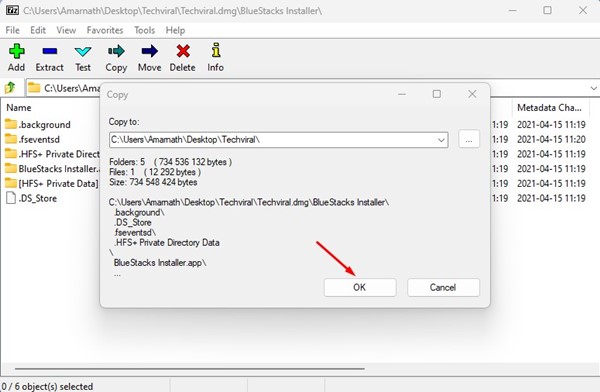This screenshot has height=392, width=600.
Task: Click the Delete toolbar icon
Action: tap(183, 51)
